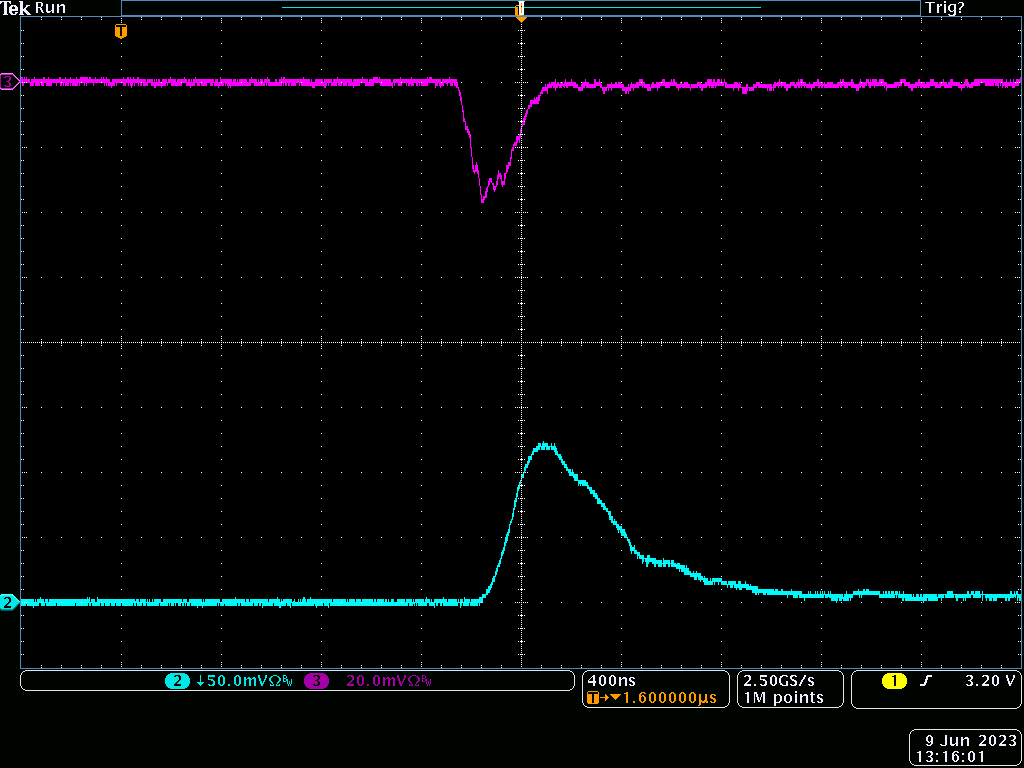Click the Tek logo

tap(16, 8)
